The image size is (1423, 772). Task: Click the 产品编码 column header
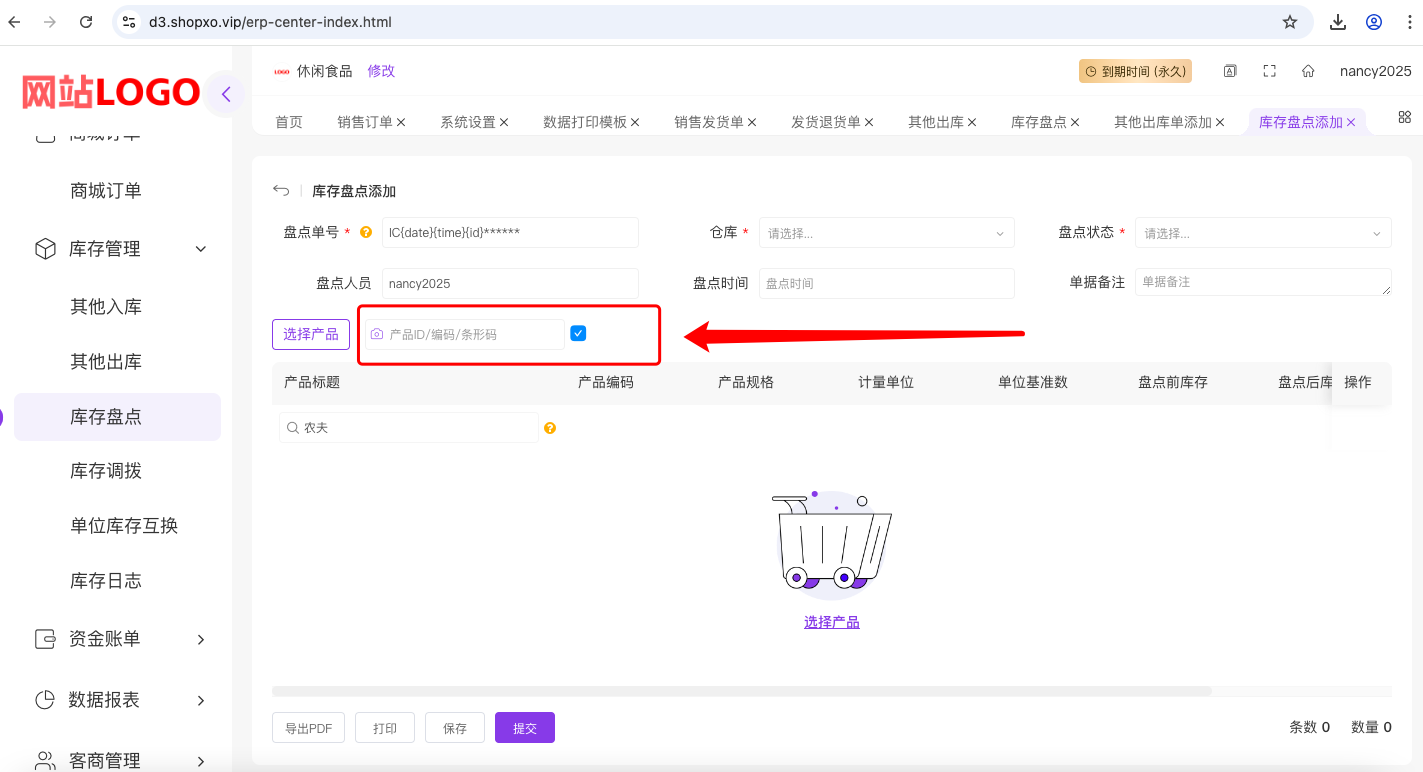click(606, 382)
